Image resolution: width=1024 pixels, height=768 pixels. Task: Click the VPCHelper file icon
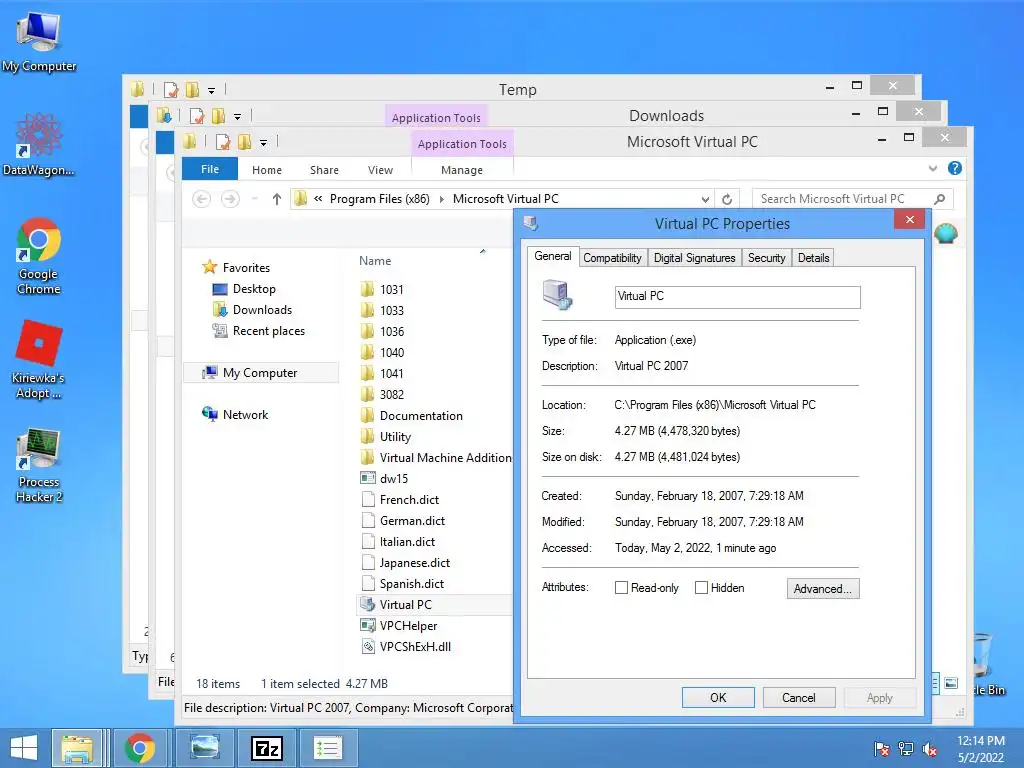(368, 626)
